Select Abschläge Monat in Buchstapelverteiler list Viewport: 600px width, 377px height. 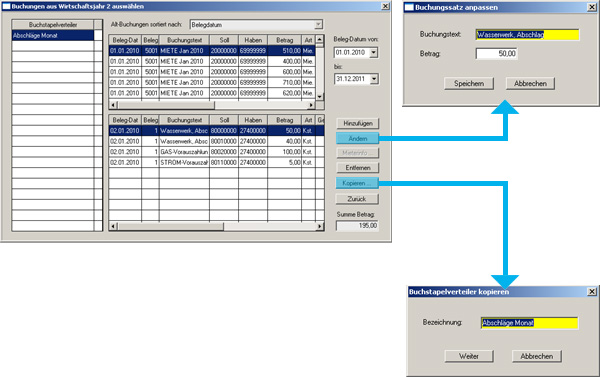pos(53,36)
